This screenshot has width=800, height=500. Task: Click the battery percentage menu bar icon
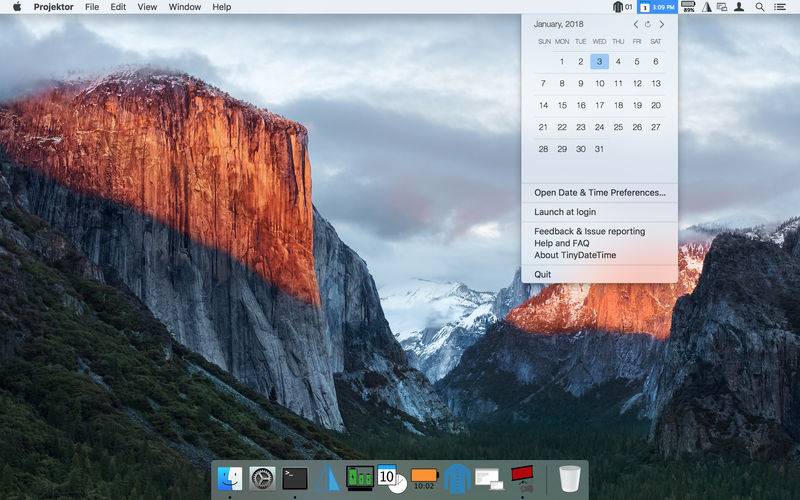tap(688, 7)
